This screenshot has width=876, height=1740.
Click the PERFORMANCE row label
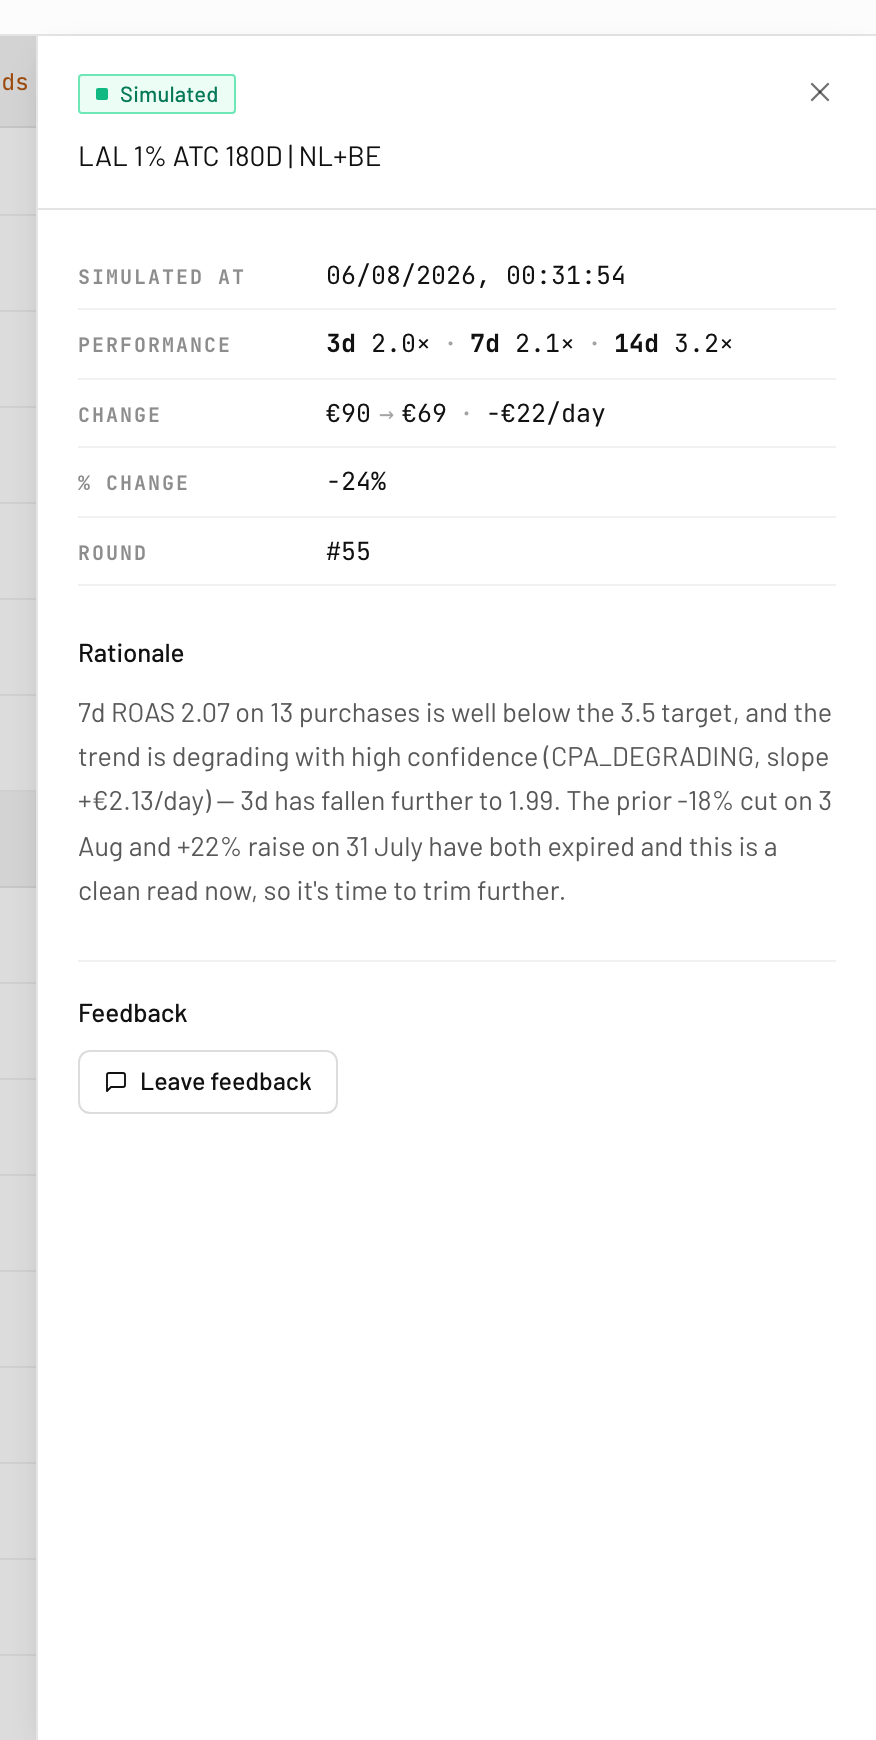155,345
